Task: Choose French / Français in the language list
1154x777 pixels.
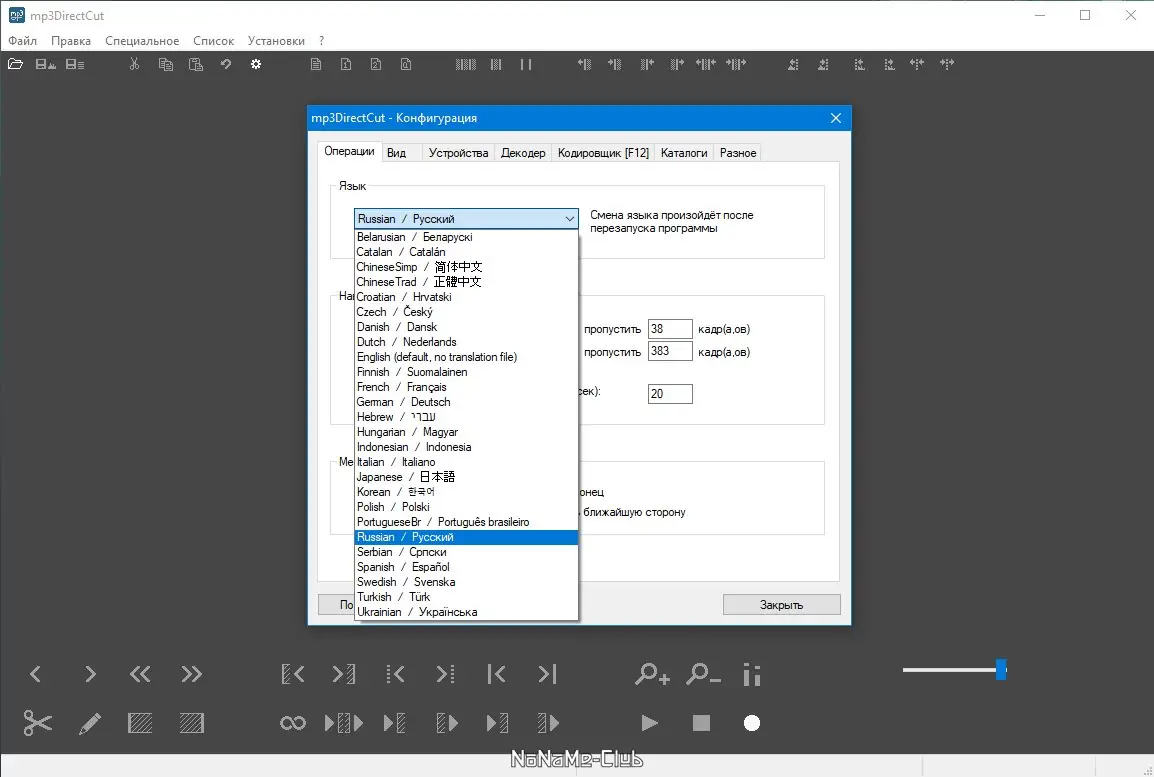Action: 466,387
